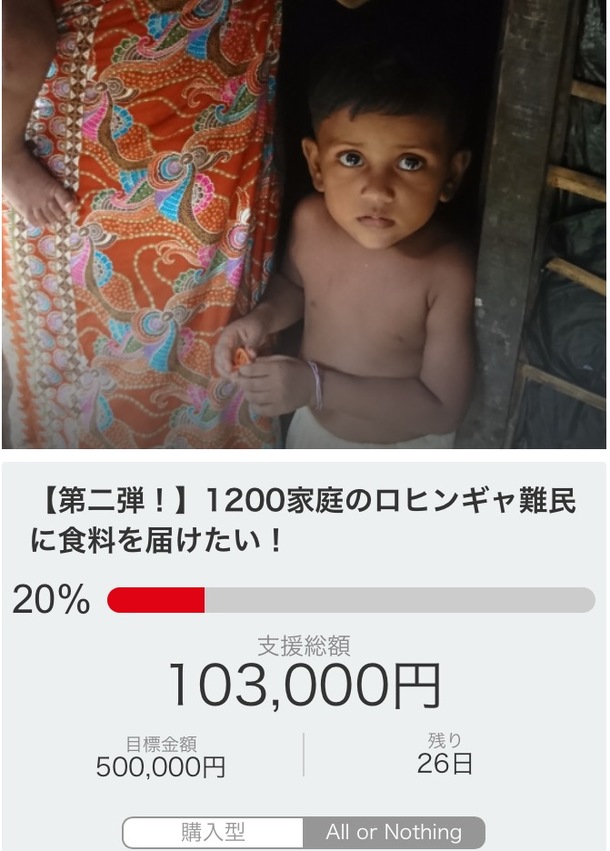Viewport: 610px width, 851px height.
Task: Click the gray unfilled part of progress bar
Action: (x=398, y=600)
